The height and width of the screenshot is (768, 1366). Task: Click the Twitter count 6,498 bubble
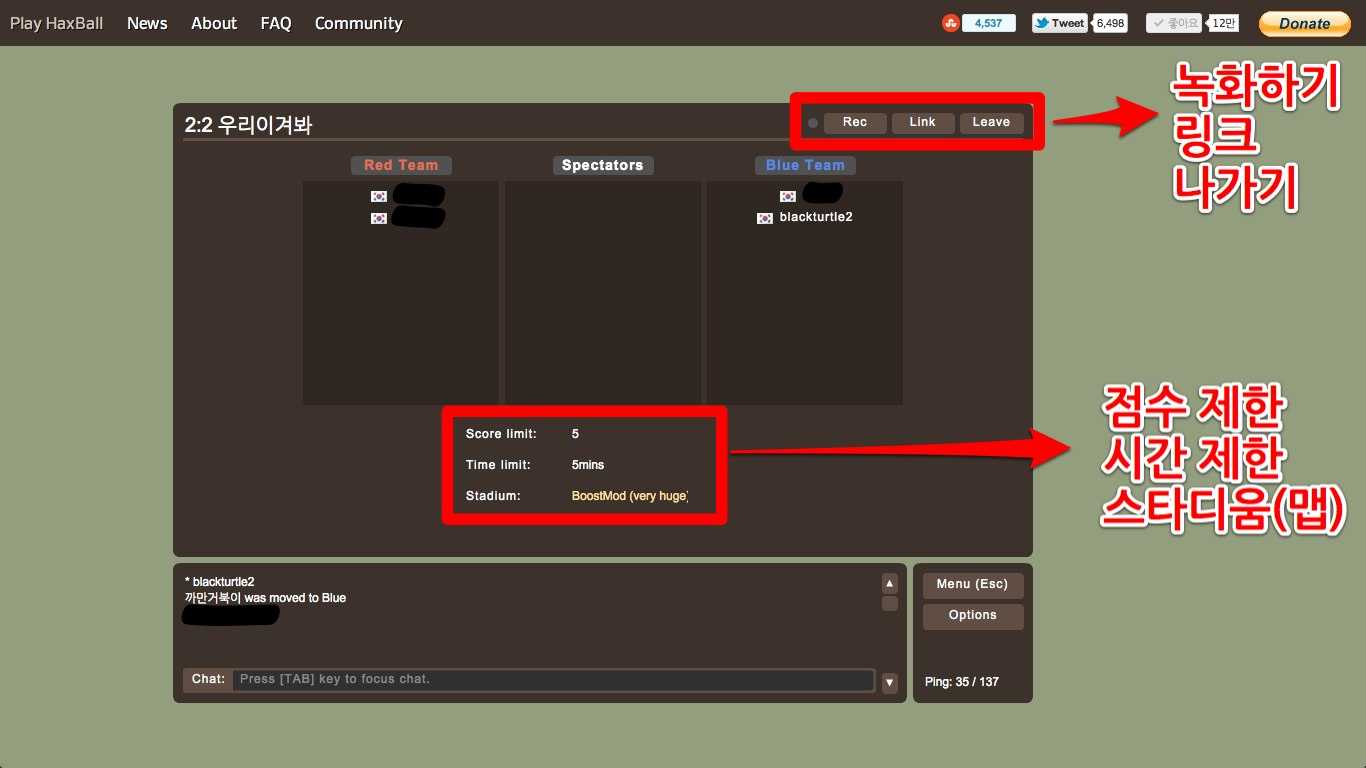coord(1110,23)
